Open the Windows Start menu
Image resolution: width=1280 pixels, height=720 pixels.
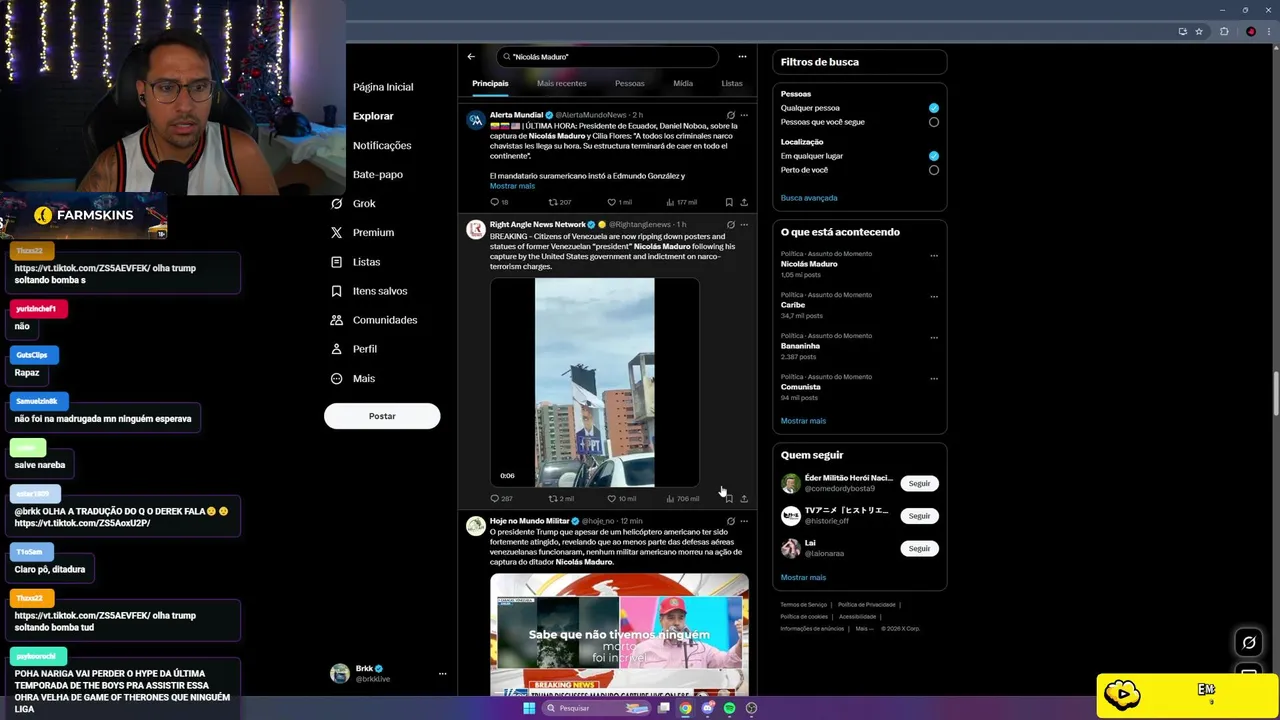point(529,708)
